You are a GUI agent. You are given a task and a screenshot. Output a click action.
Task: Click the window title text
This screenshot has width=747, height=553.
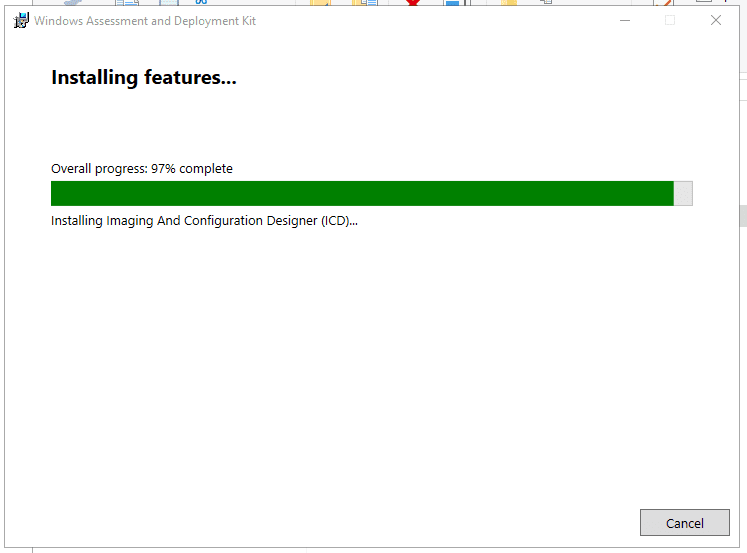[145, 21]
